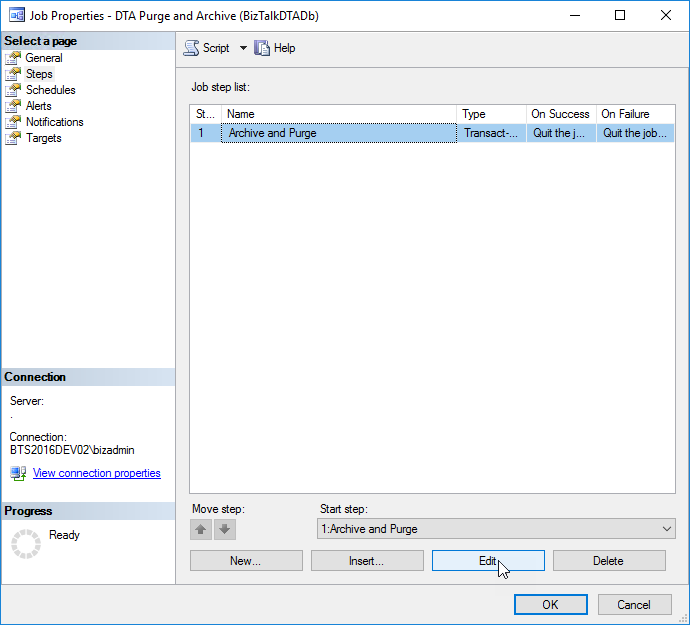Open View connection properties link
690x625 pixels.
tap(97, 473)
